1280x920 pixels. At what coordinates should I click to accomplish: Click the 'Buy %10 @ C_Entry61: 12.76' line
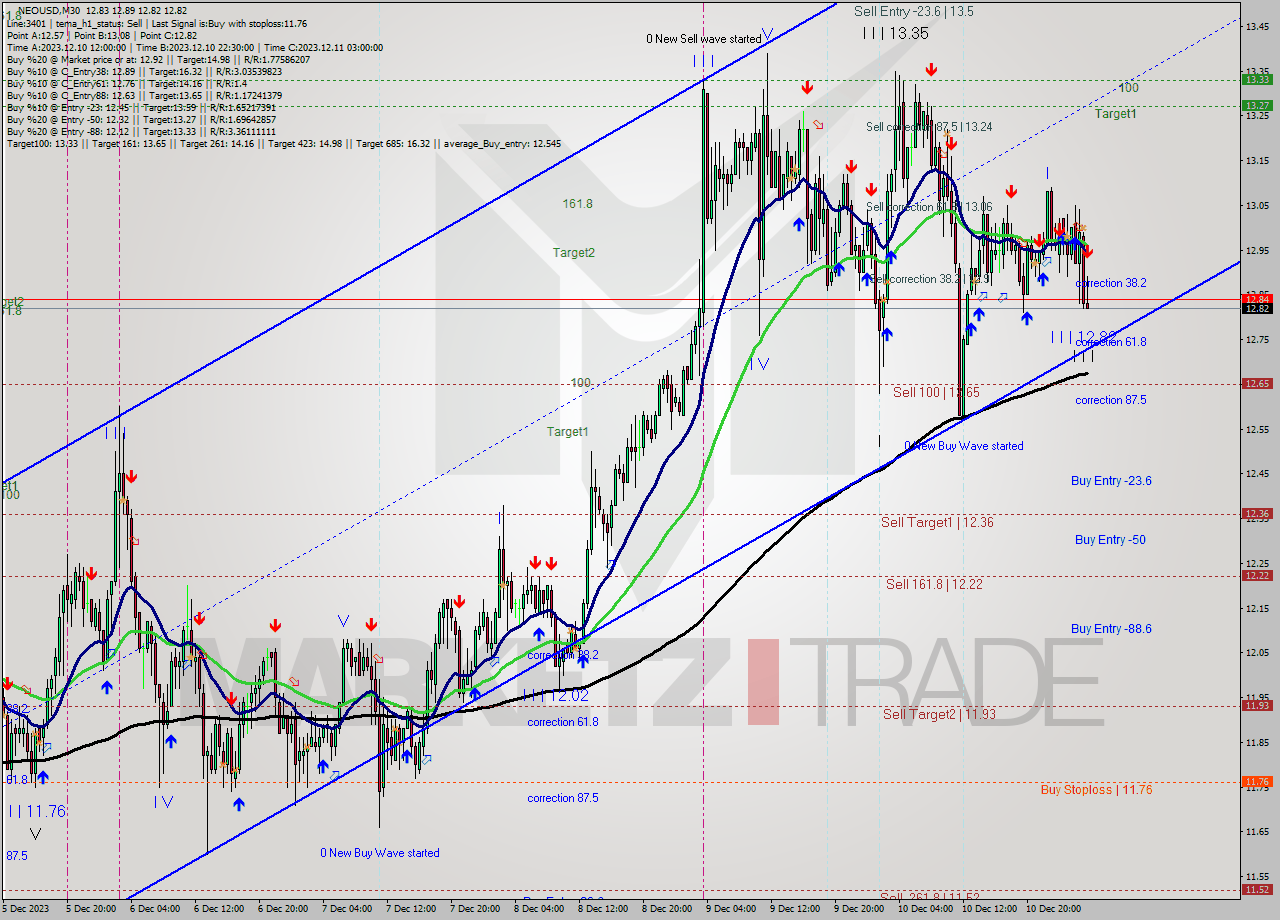click(x=126, y=83)
